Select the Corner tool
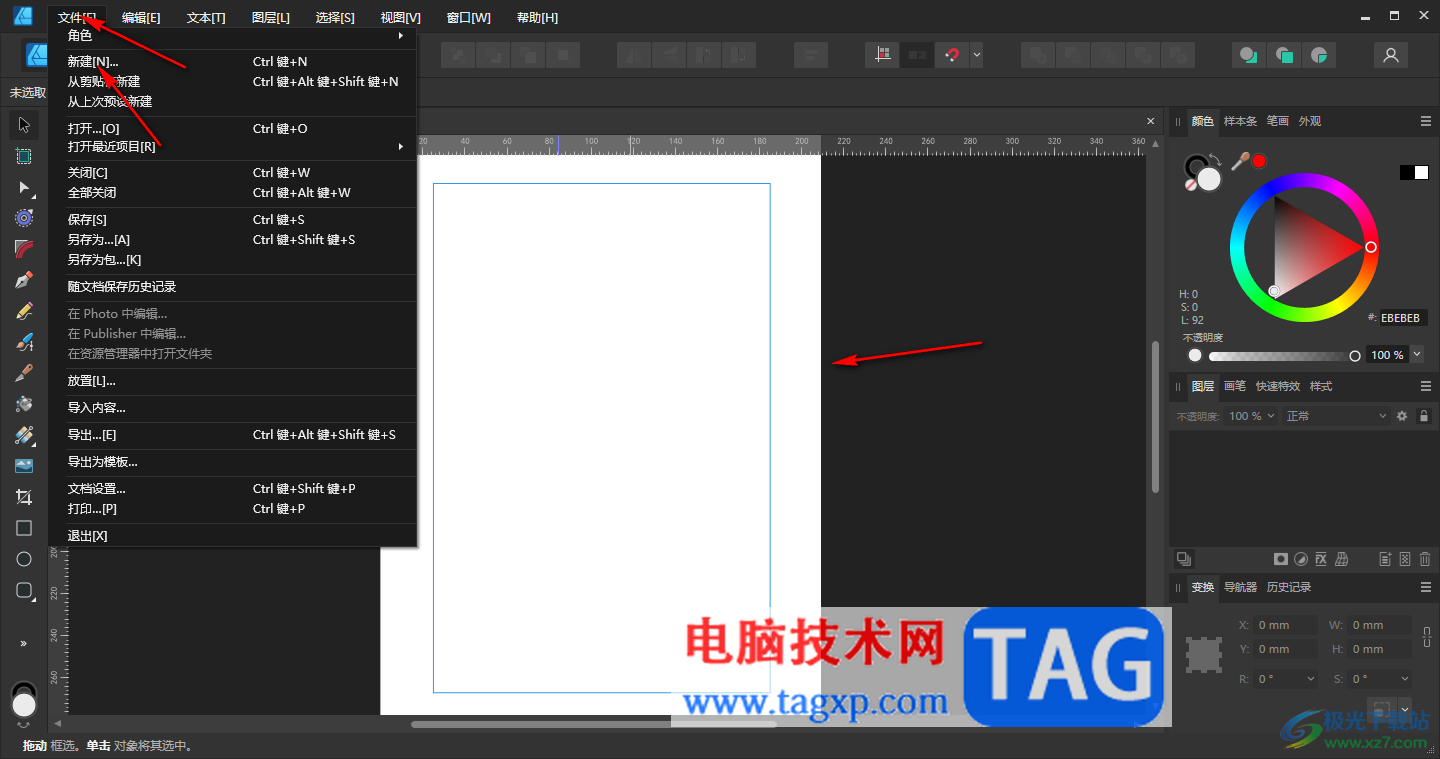This screenshot has height=759, width=1440. [24, 249]
